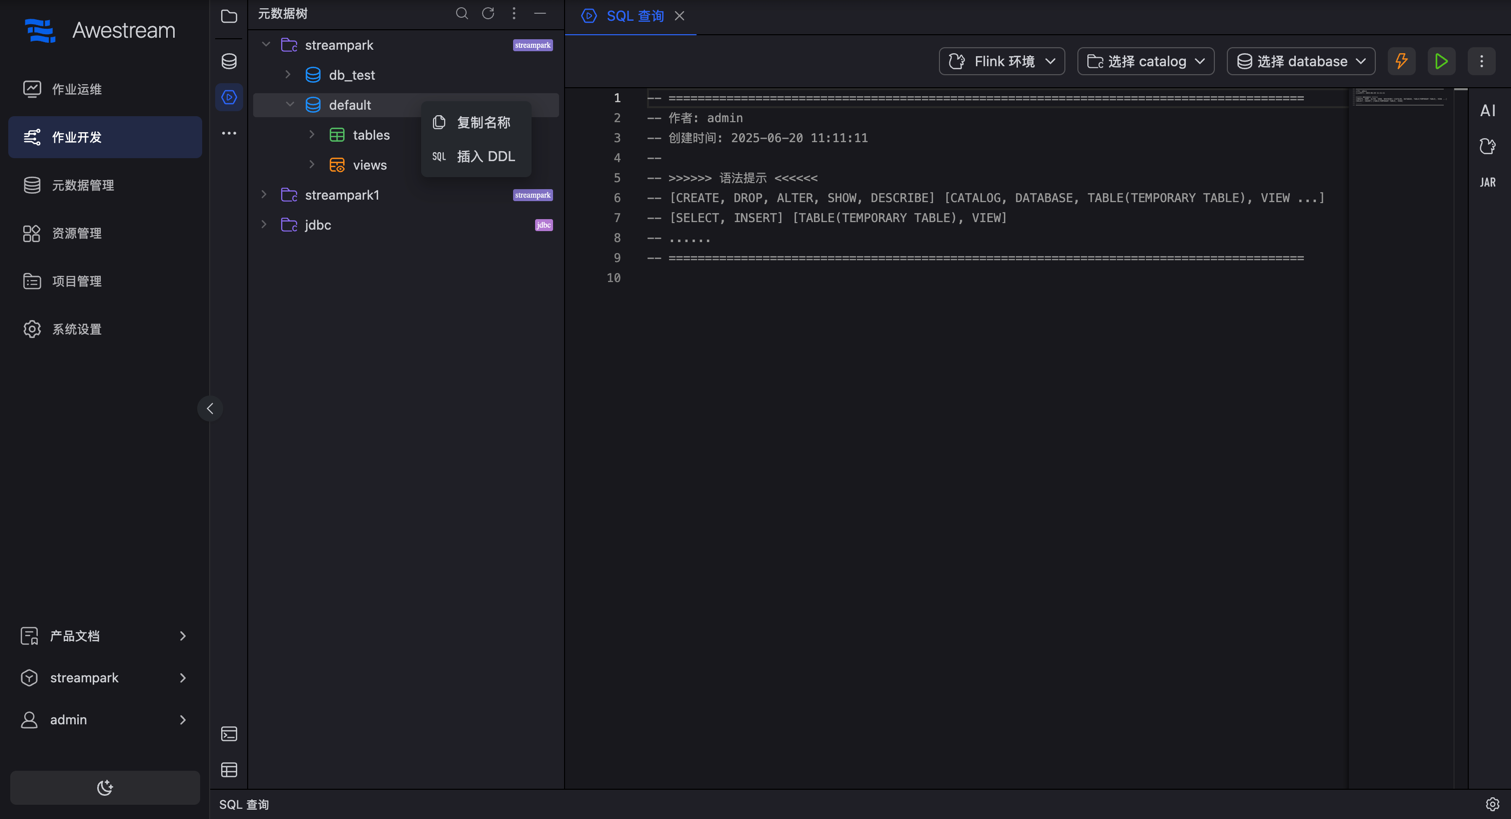
Task: Collapse the left navigation sidebar
Action: pos(210,408)
